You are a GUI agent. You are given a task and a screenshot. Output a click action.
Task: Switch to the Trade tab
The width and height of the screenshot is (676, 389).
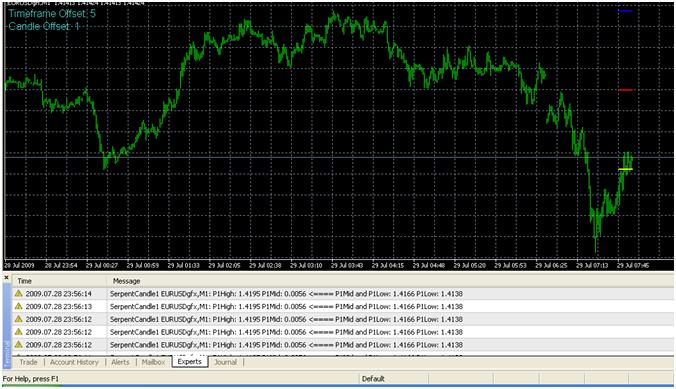coord(28,362)
